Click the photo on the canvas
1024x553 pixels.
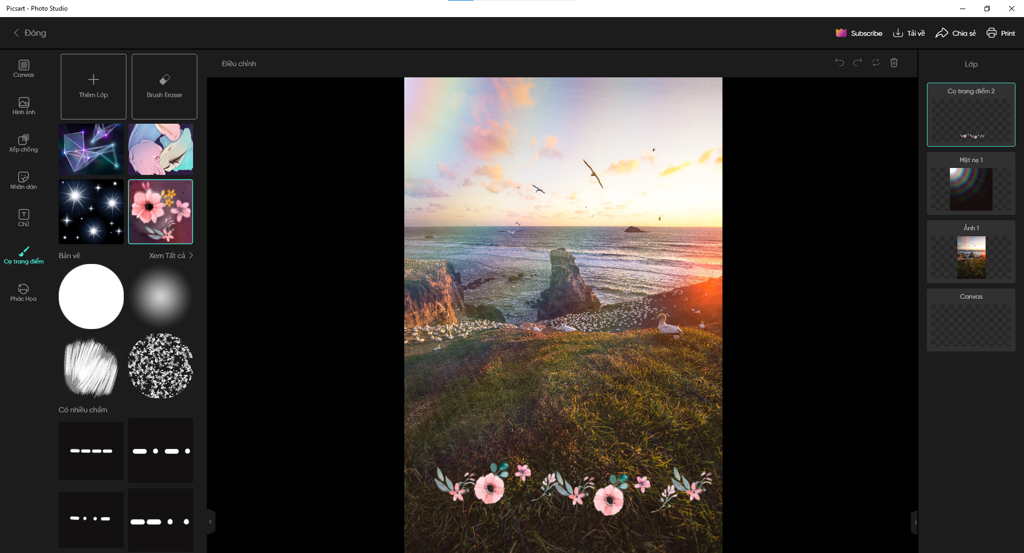[563, 315]
